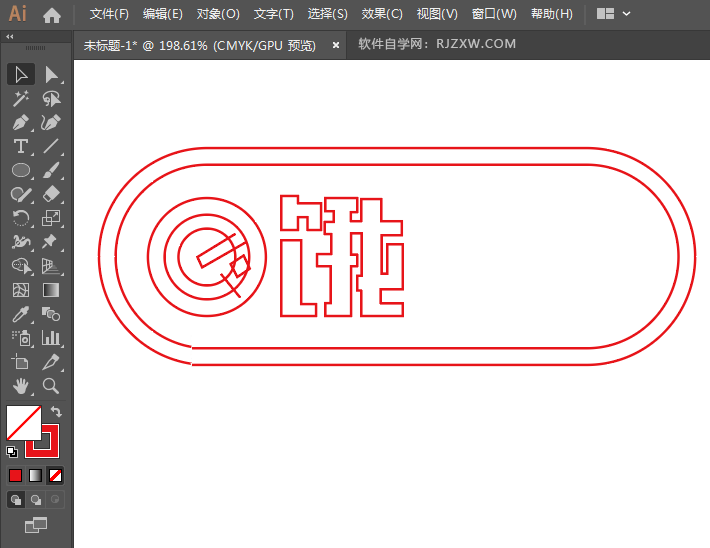Click the Fill swatch (none)

point(24,423)
